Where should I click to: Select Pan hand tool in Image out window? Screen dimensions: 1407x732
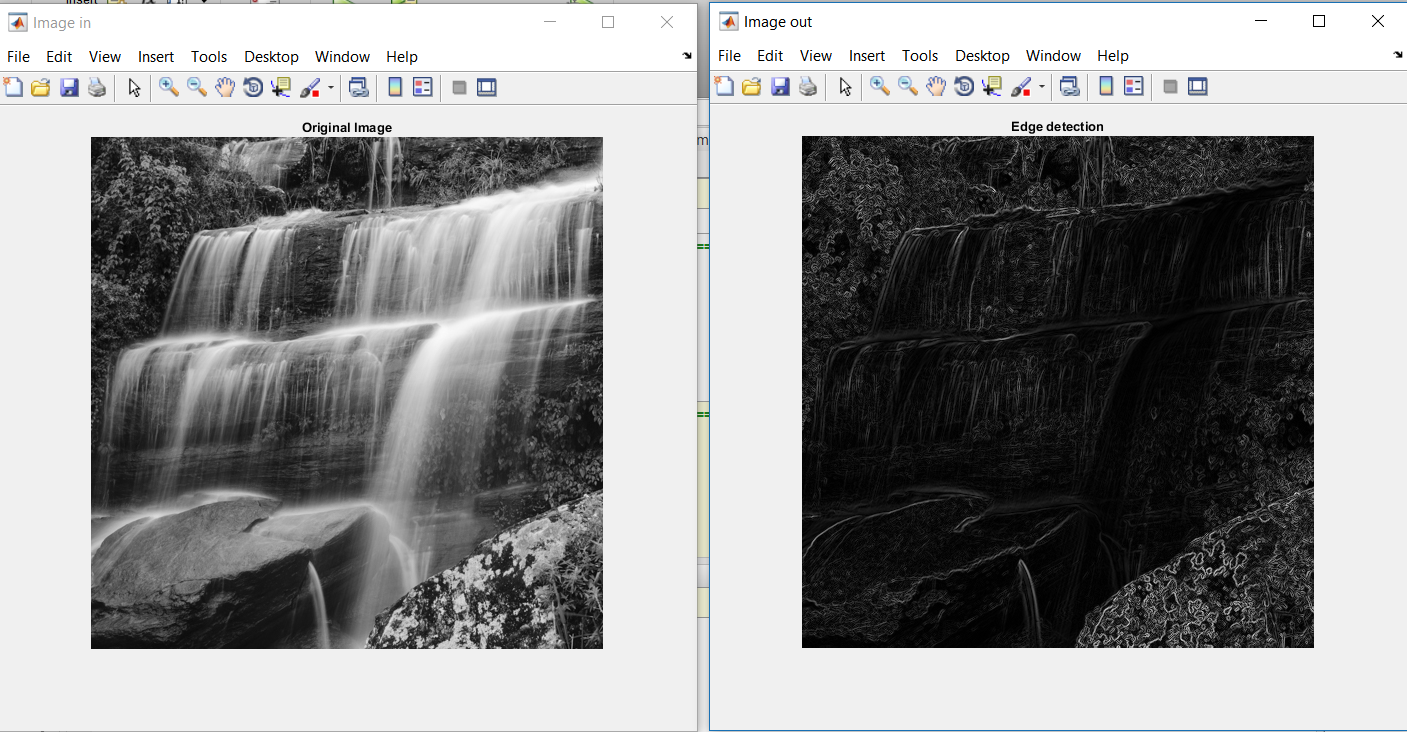[x=935, y=87]
